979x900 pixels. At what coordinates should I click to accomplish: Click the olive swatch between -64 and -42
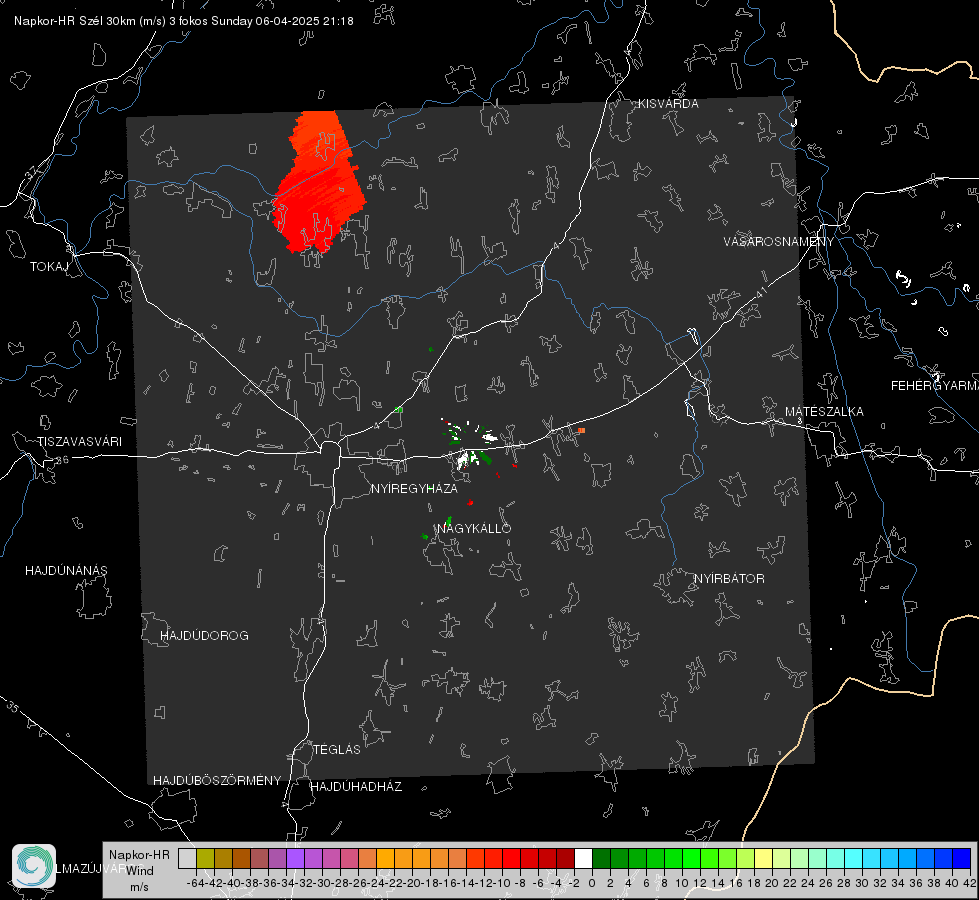(205, 858)
